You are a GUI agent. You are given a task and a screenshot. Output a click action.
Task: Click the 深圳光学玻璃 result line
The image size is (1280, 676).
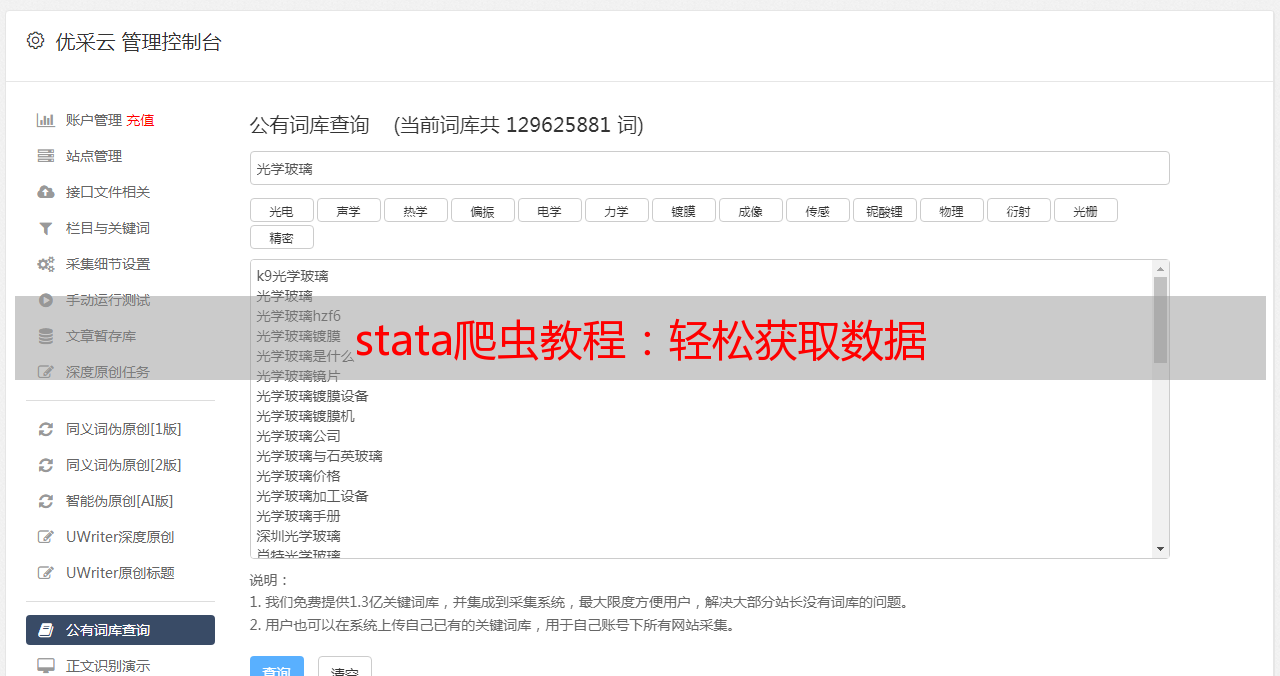click(x=298, y=536)
